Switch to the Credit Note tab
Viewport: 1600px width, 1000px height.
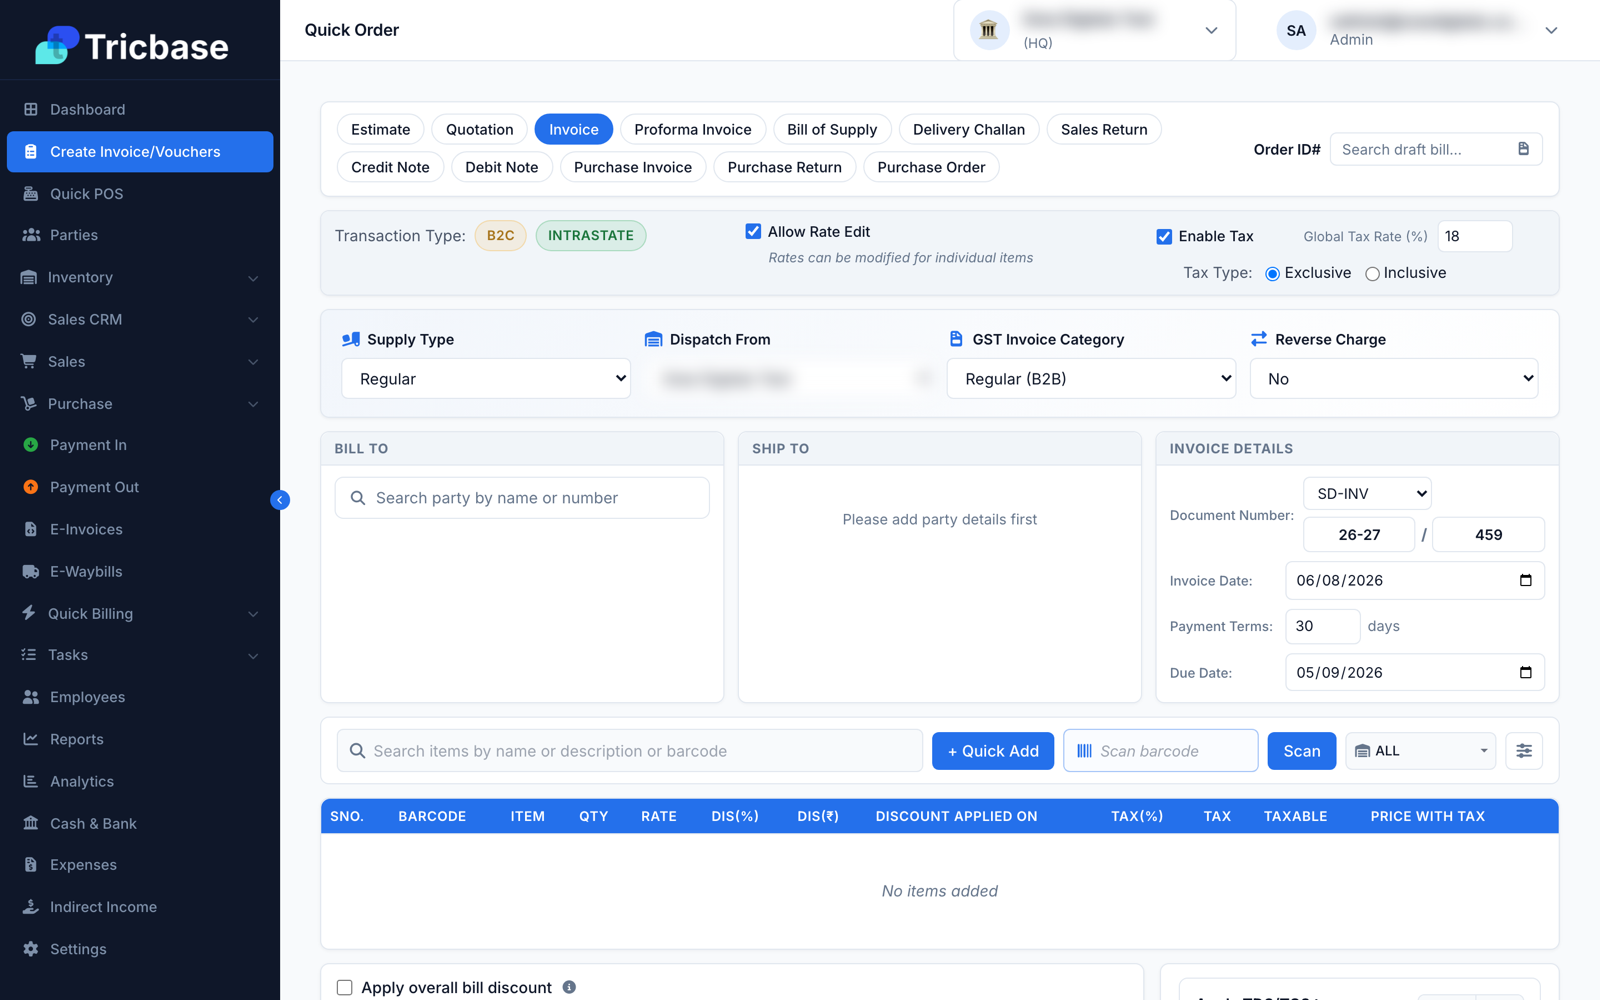tap(390, 167)
